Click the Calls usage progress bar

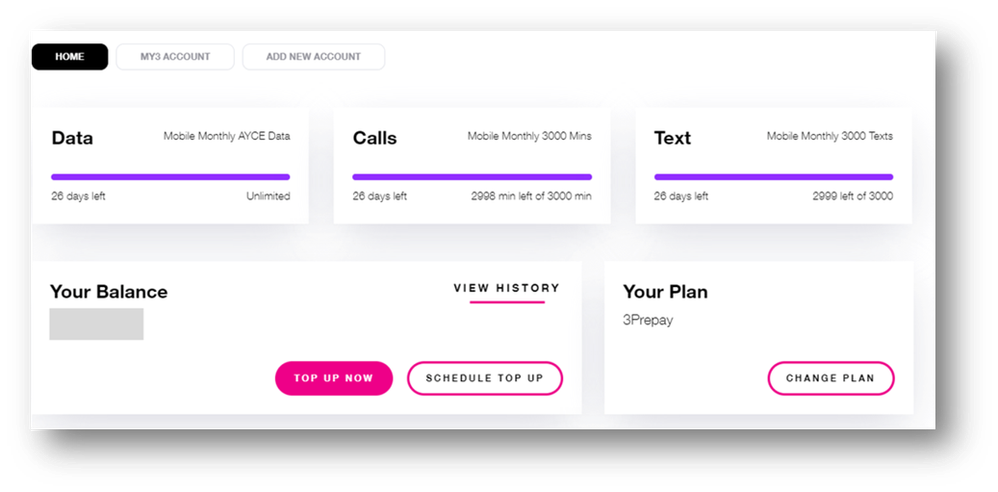(x=472, y=177)
